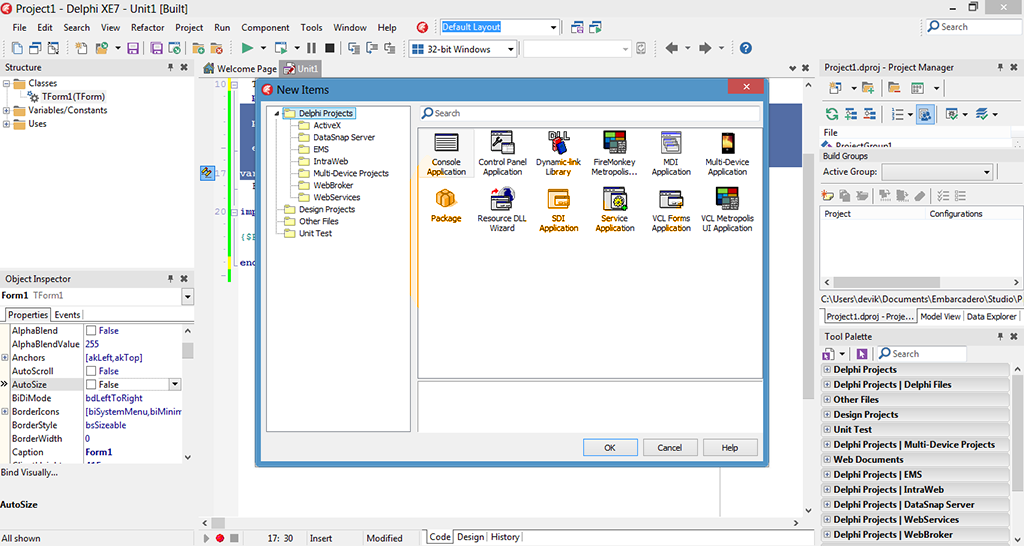Toggle the AutoSize checkbox
Viewport: 1024px width, 546px height.
click(x=91, y=385)
